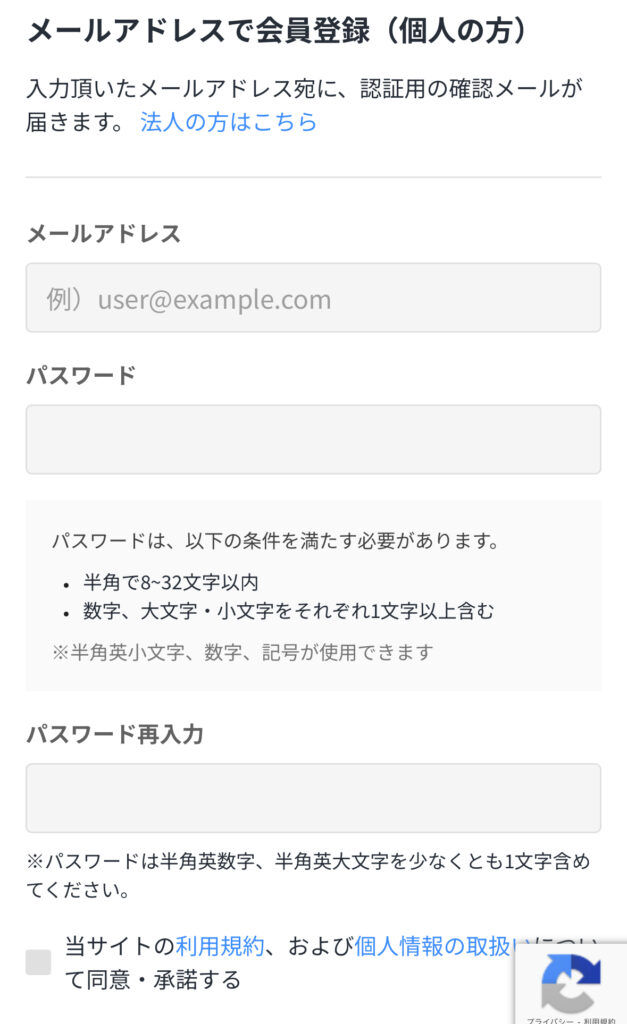Screen dimensions: 627x1024
Task: Click the 半角で8~32文字以内 bullet item
Action: coord(172,582)
